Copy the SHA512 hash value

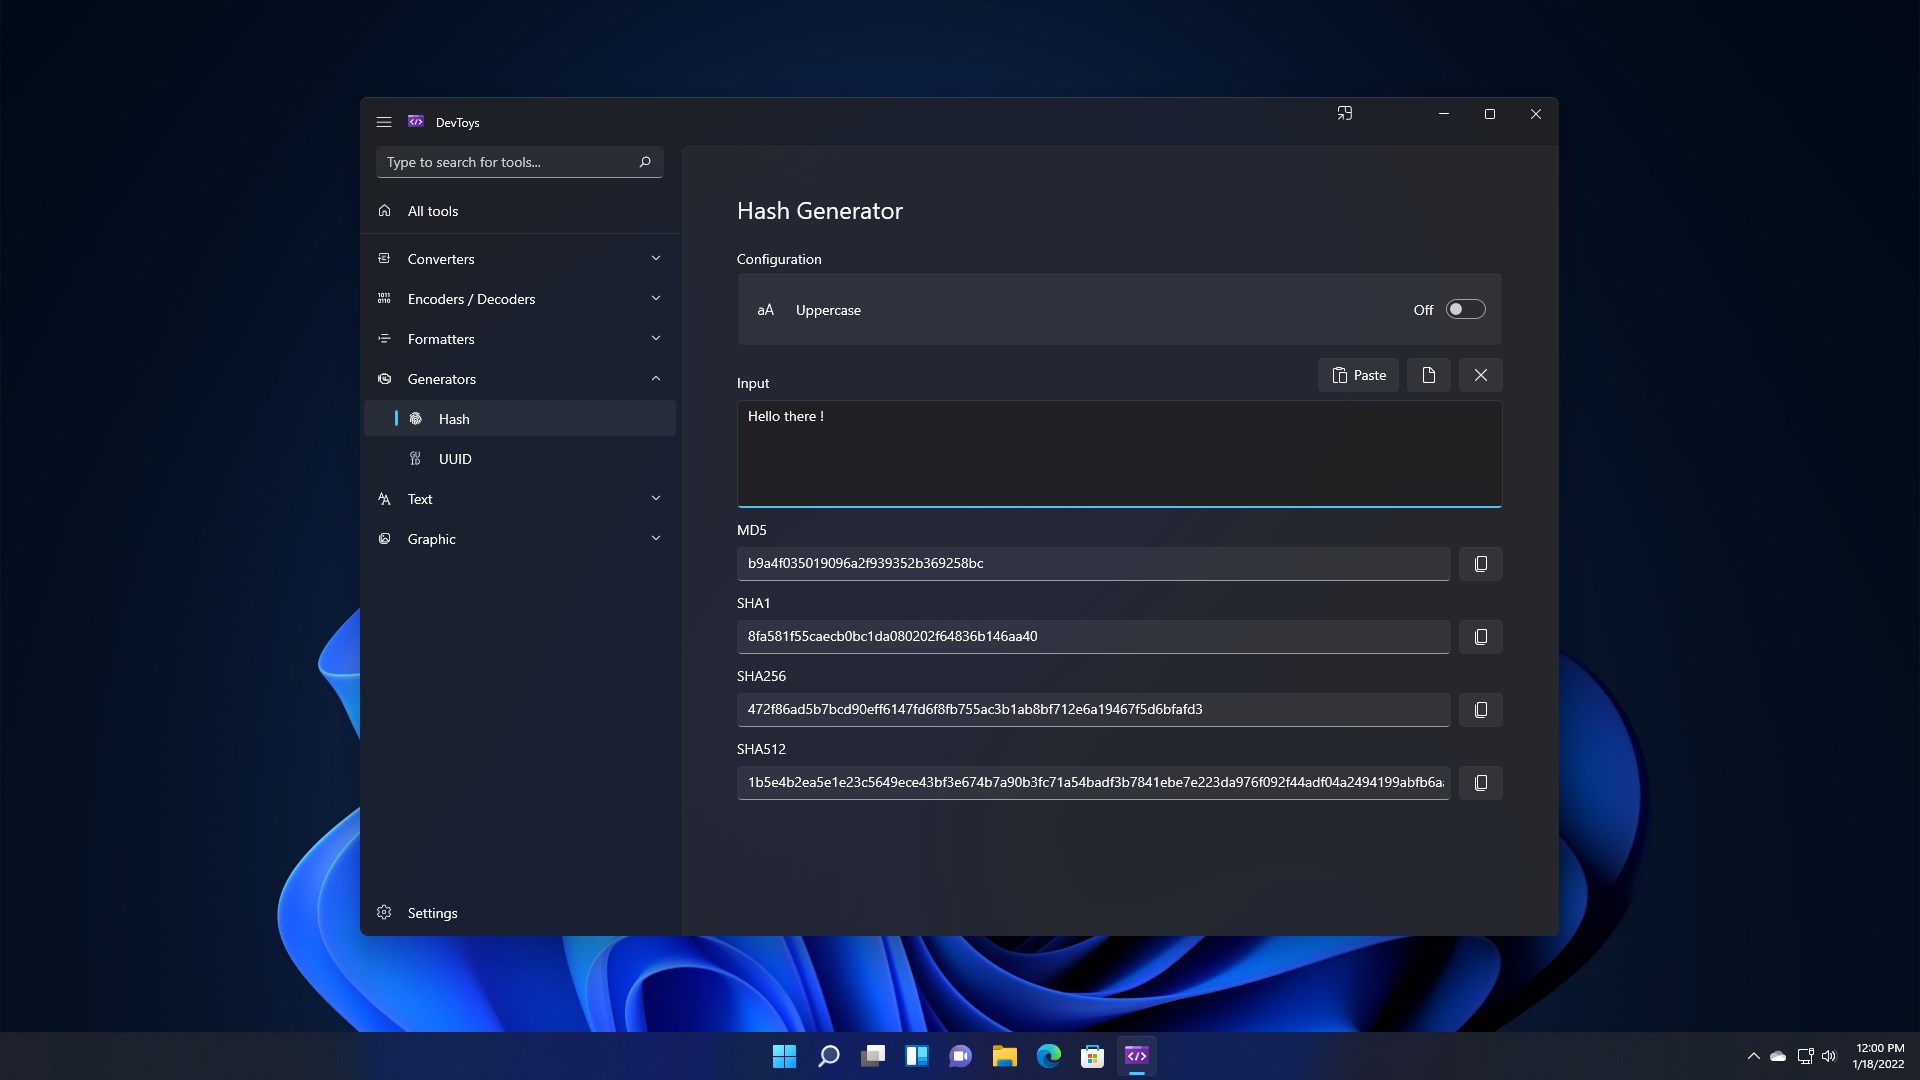click(x=1480, y=783)
